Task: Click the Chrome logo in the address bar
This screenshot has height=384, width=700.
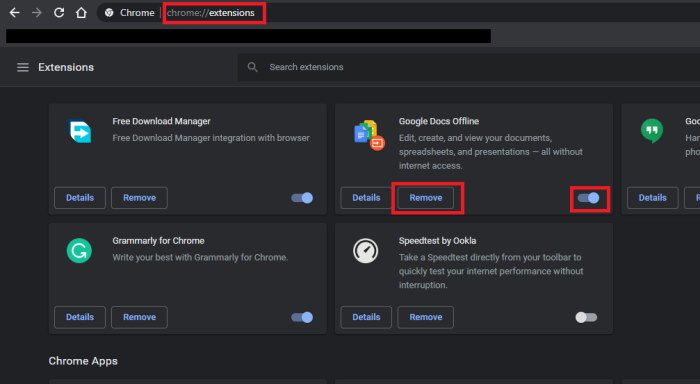Action: click(x=109, y=13)
